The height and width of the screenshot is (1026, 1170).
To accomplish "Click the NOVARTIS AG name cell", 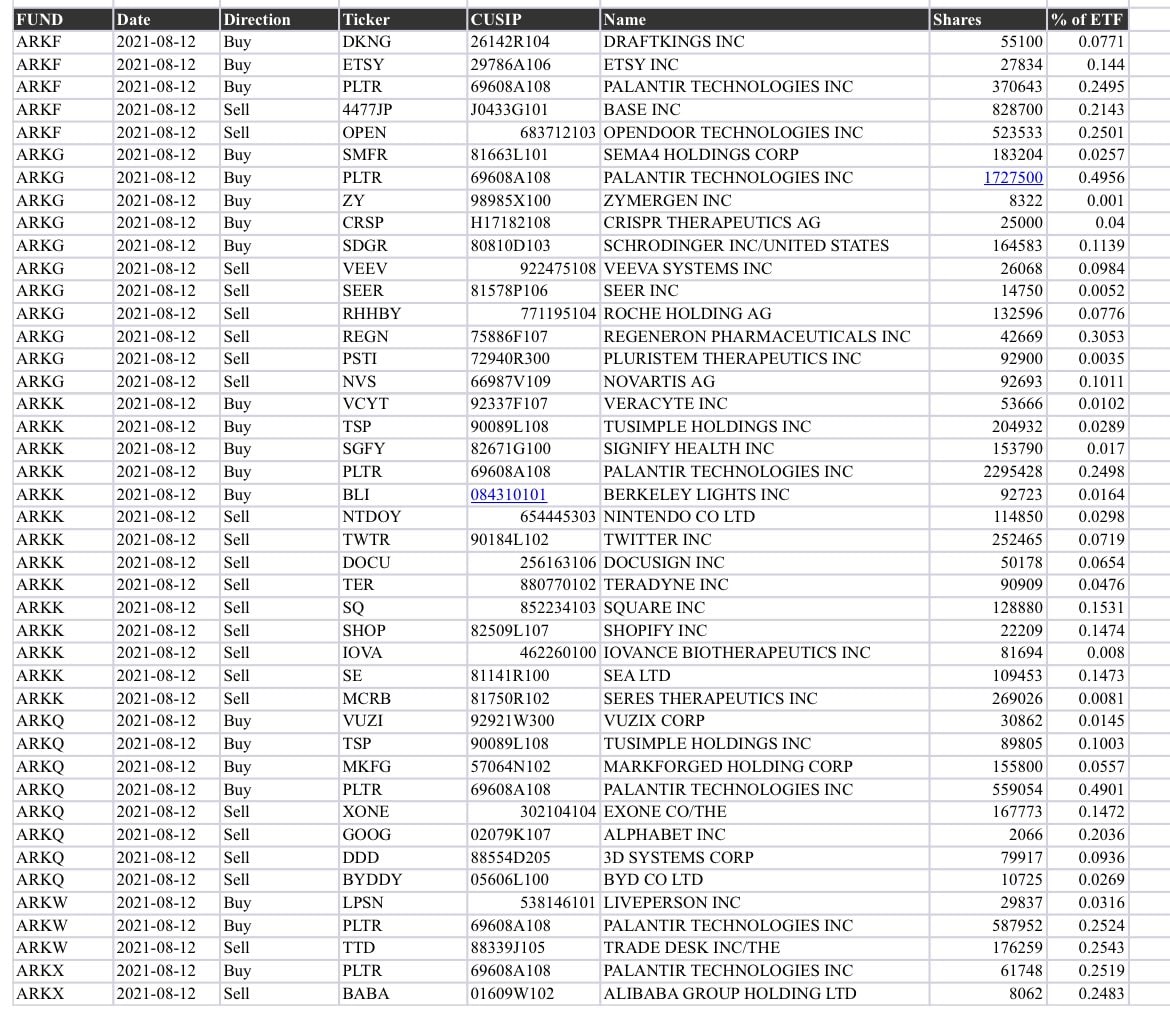I will (765, 381).
